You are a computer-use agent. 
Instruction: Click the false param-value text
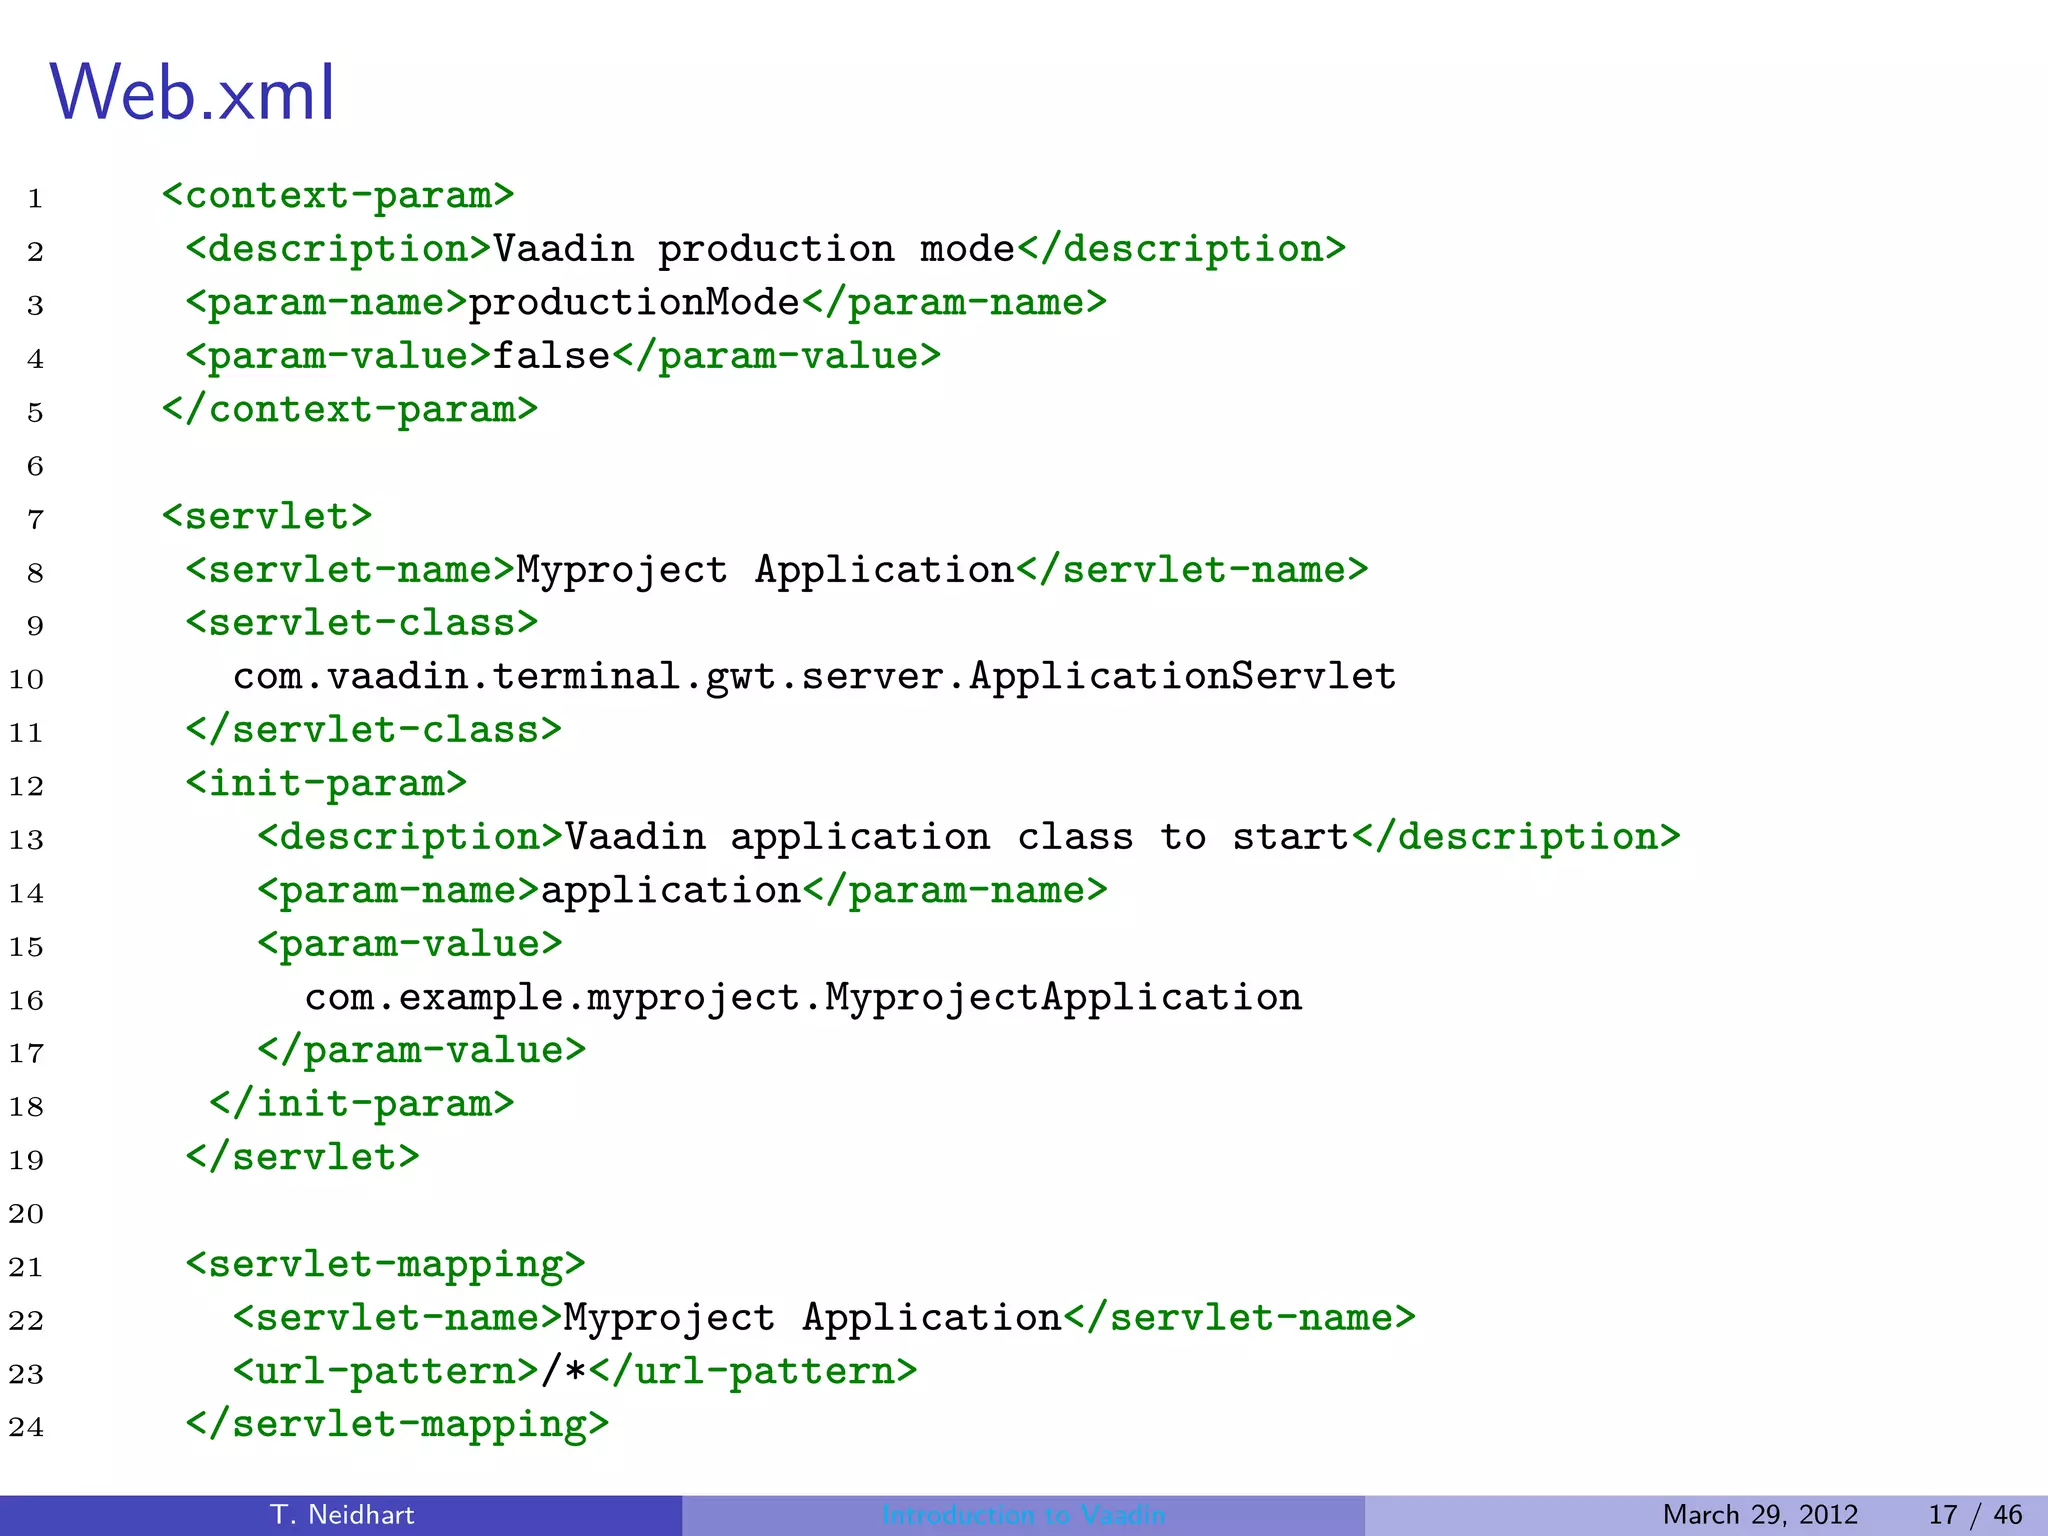(551, 356)
